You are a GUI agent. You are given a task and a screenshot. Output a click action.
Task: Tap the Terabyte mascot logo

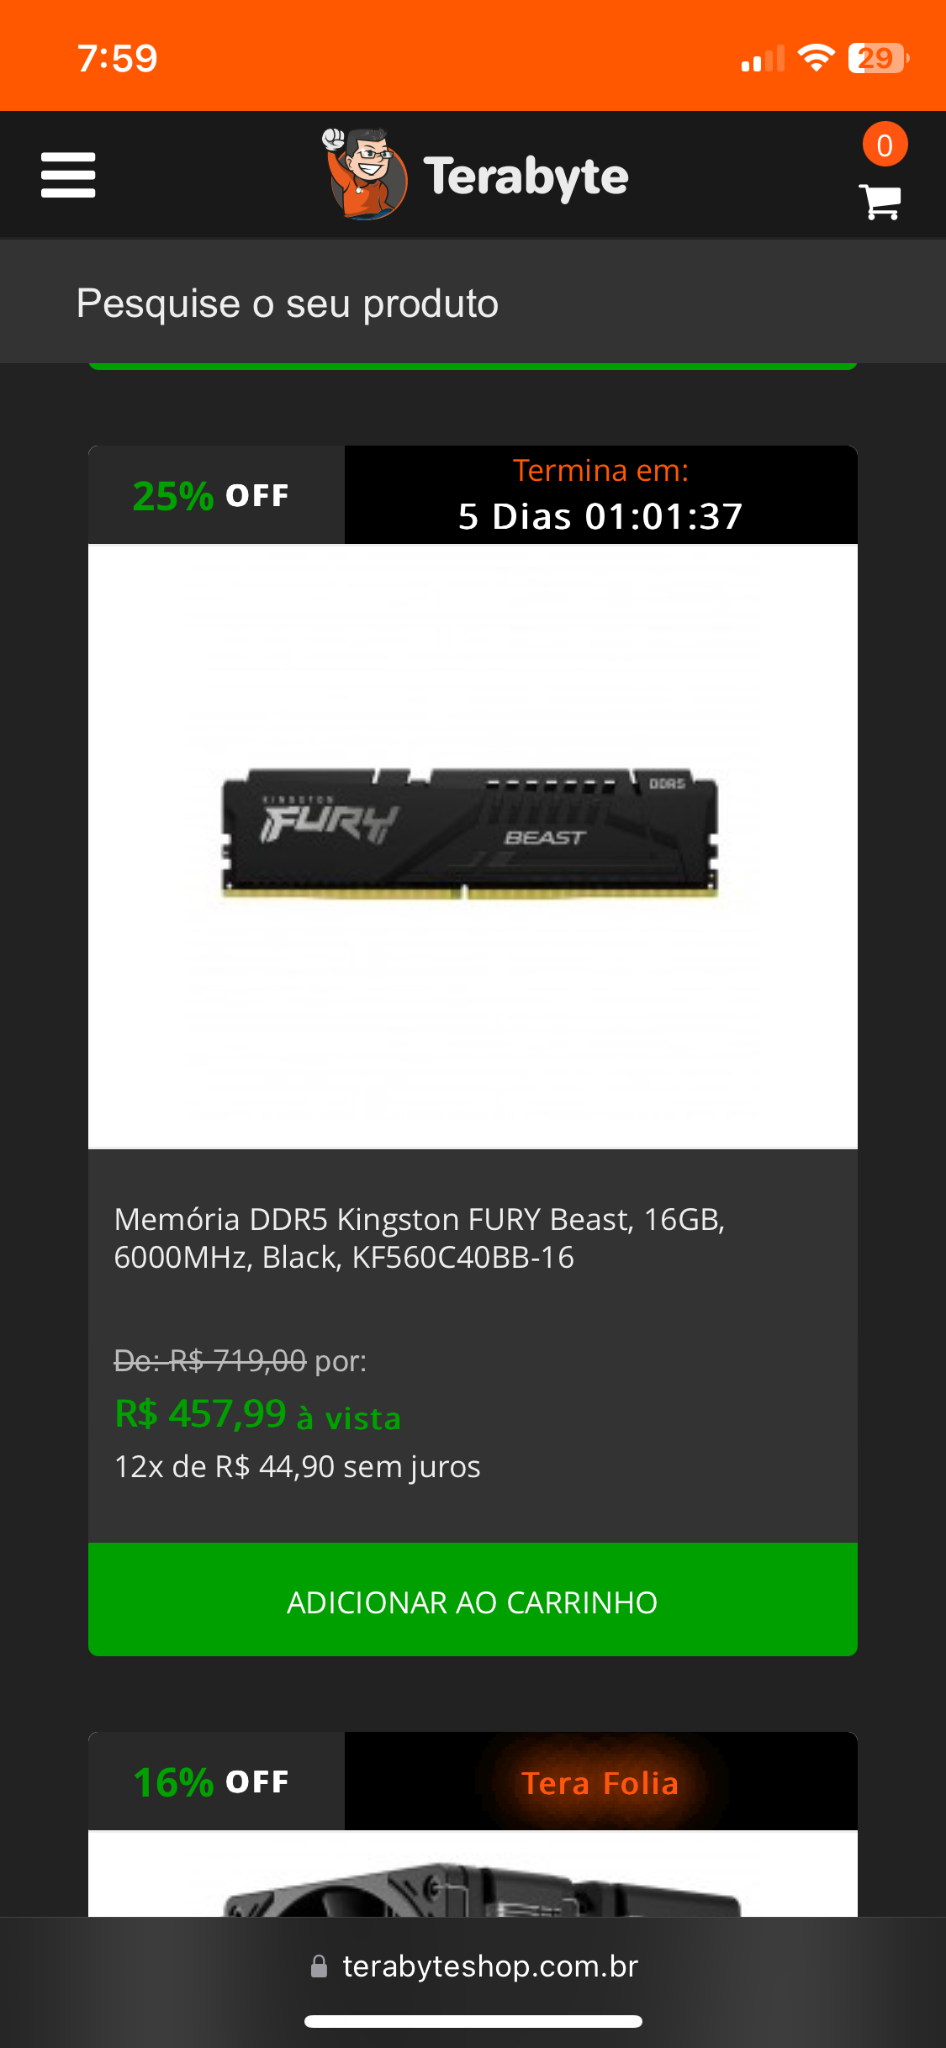pos(364,173)
